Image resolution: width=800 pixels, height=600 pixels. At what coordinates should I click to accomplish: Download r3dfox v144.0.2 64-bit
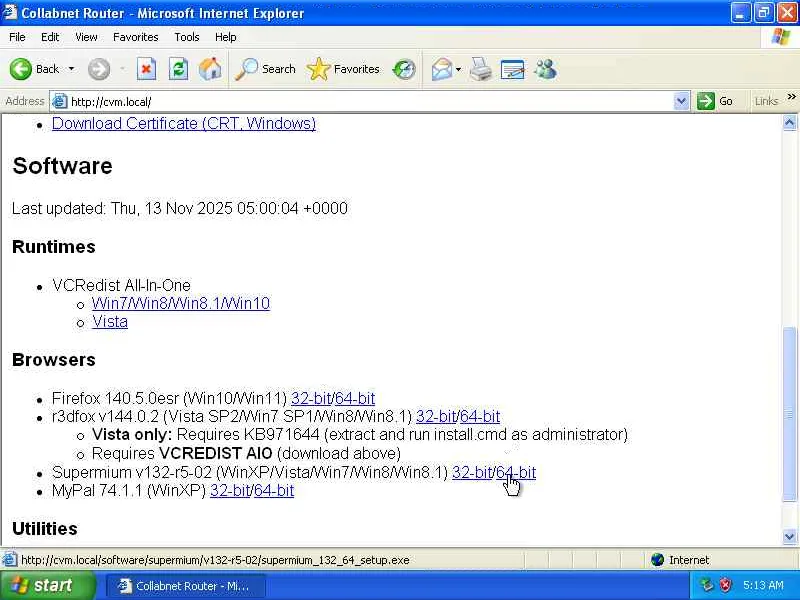click(480, 417)
